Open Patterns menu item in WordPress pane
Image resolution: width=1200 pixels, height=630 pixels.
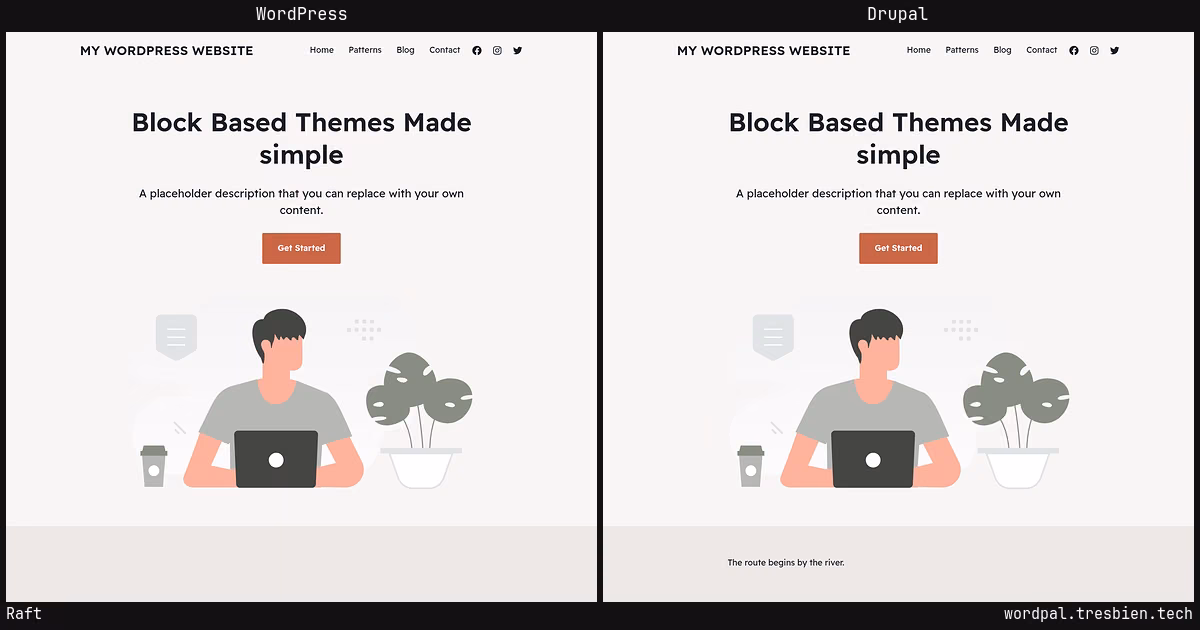pyautogui.click(x=365, y=50)
